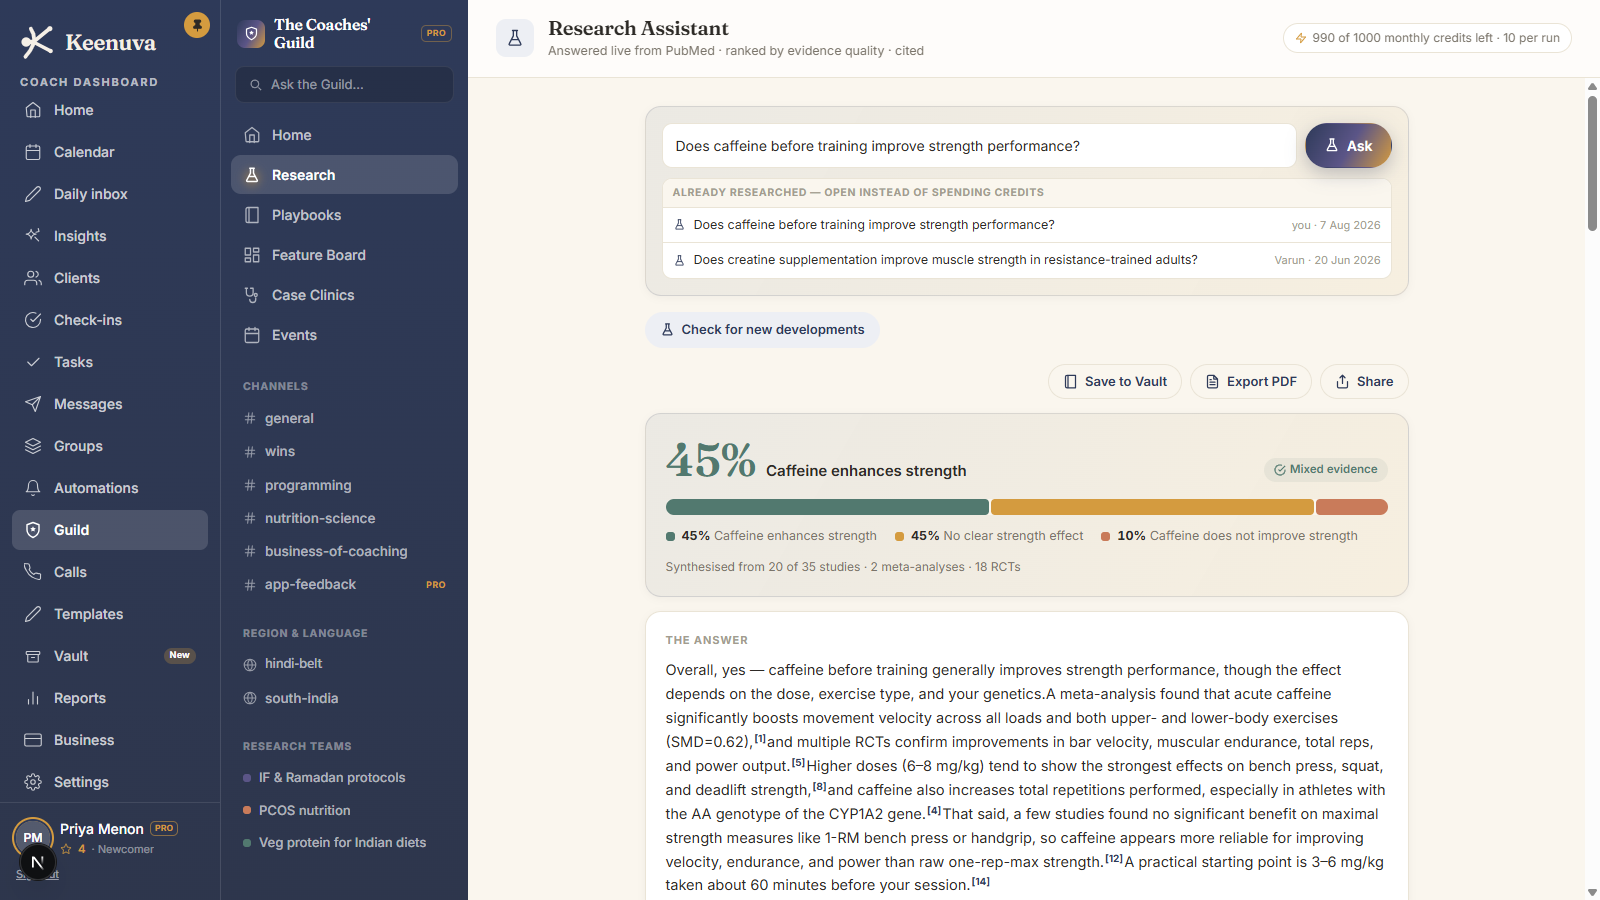Click the Tasks checkmark icon
The image size is (1600, 900).
coord(33,362)
